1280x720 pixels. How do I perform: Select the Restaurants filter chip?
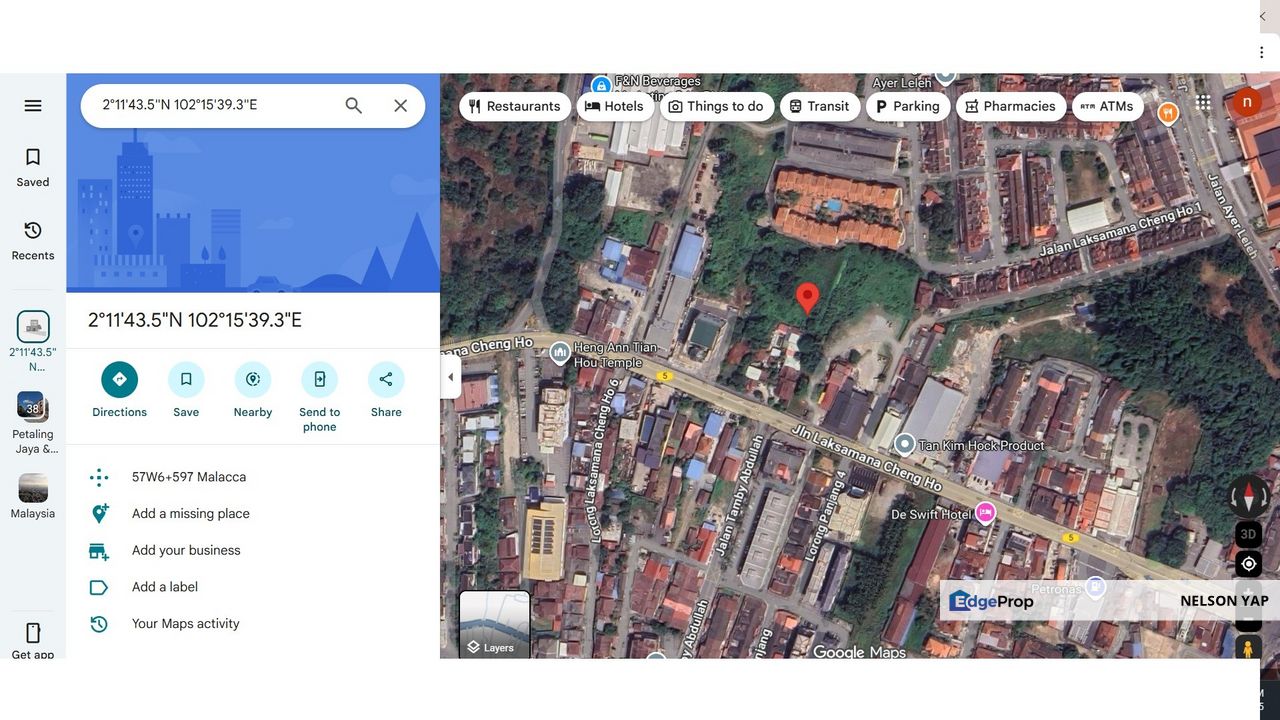[x=515, y=107]
